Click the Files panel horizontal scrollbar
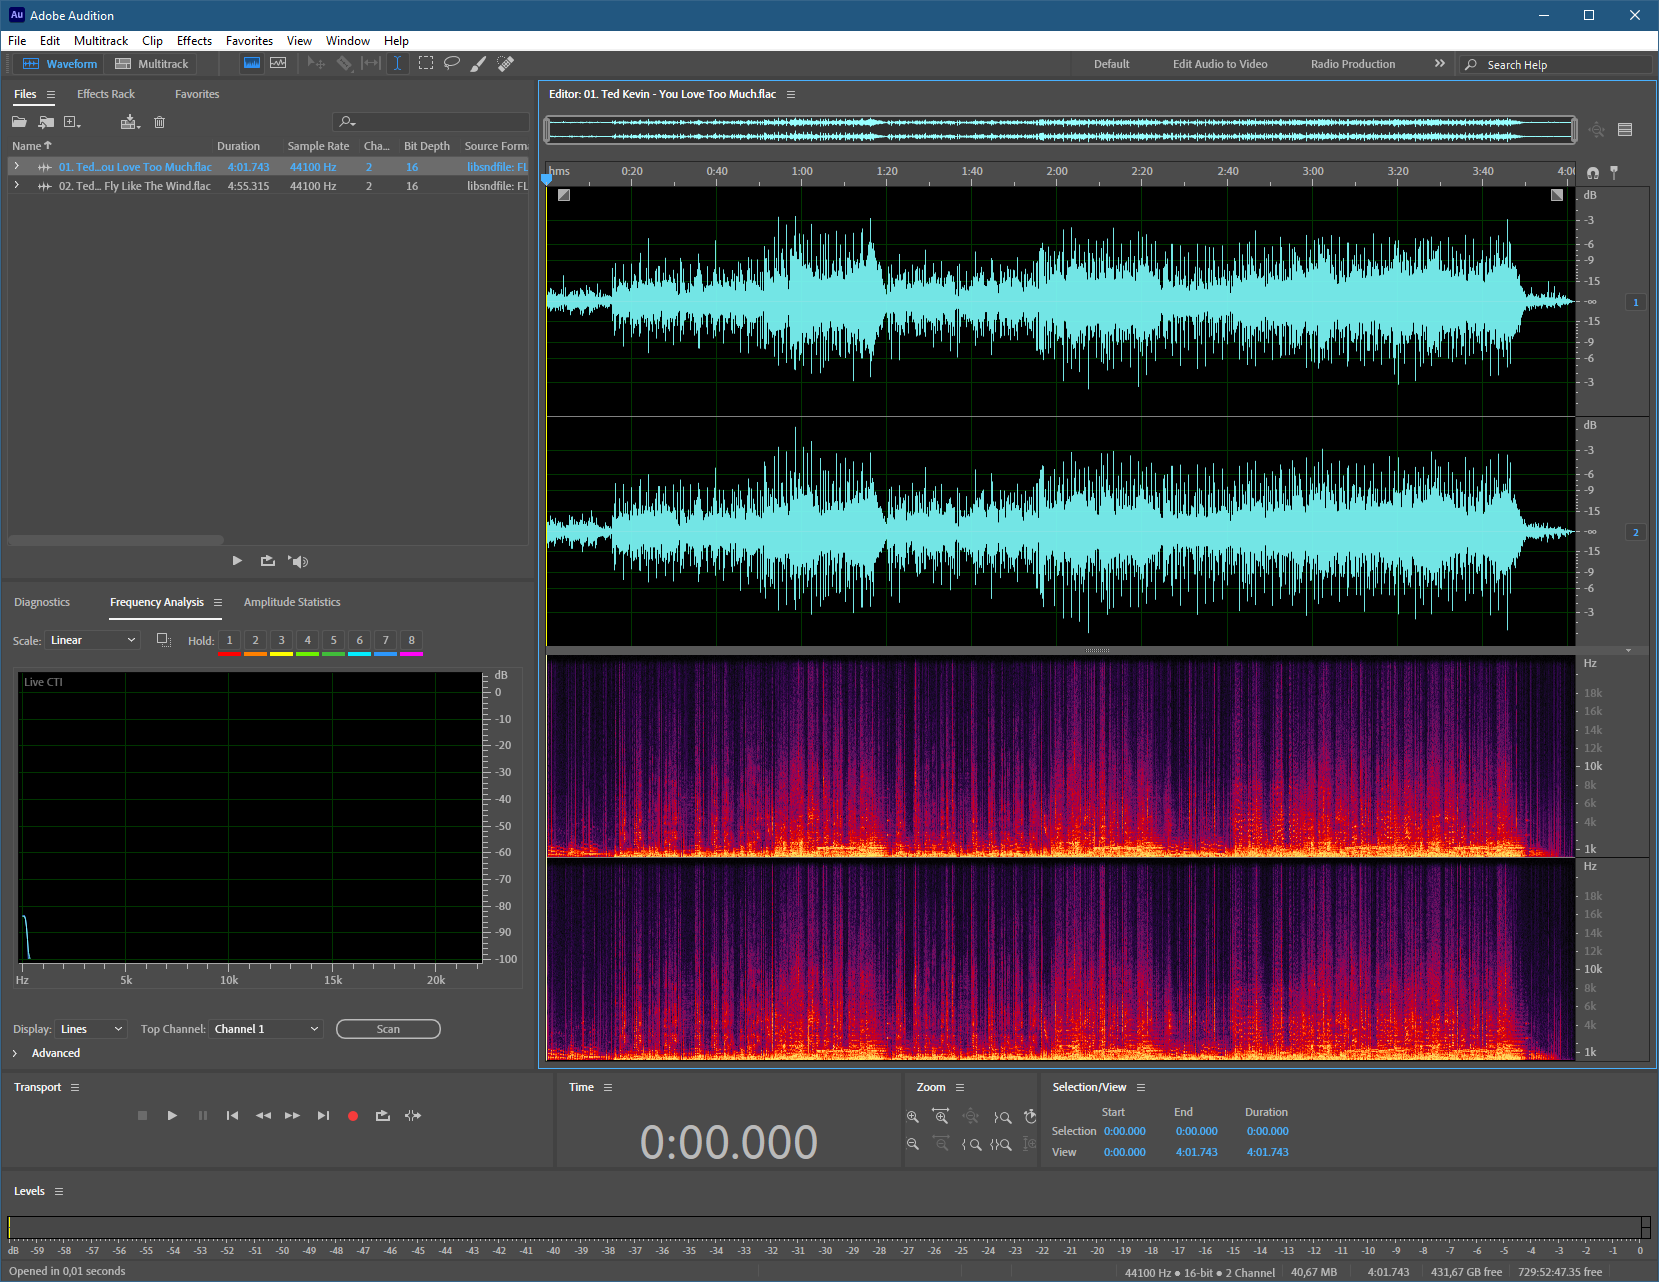Viewport: 1659px width, 1282px height. pos(116,540)
